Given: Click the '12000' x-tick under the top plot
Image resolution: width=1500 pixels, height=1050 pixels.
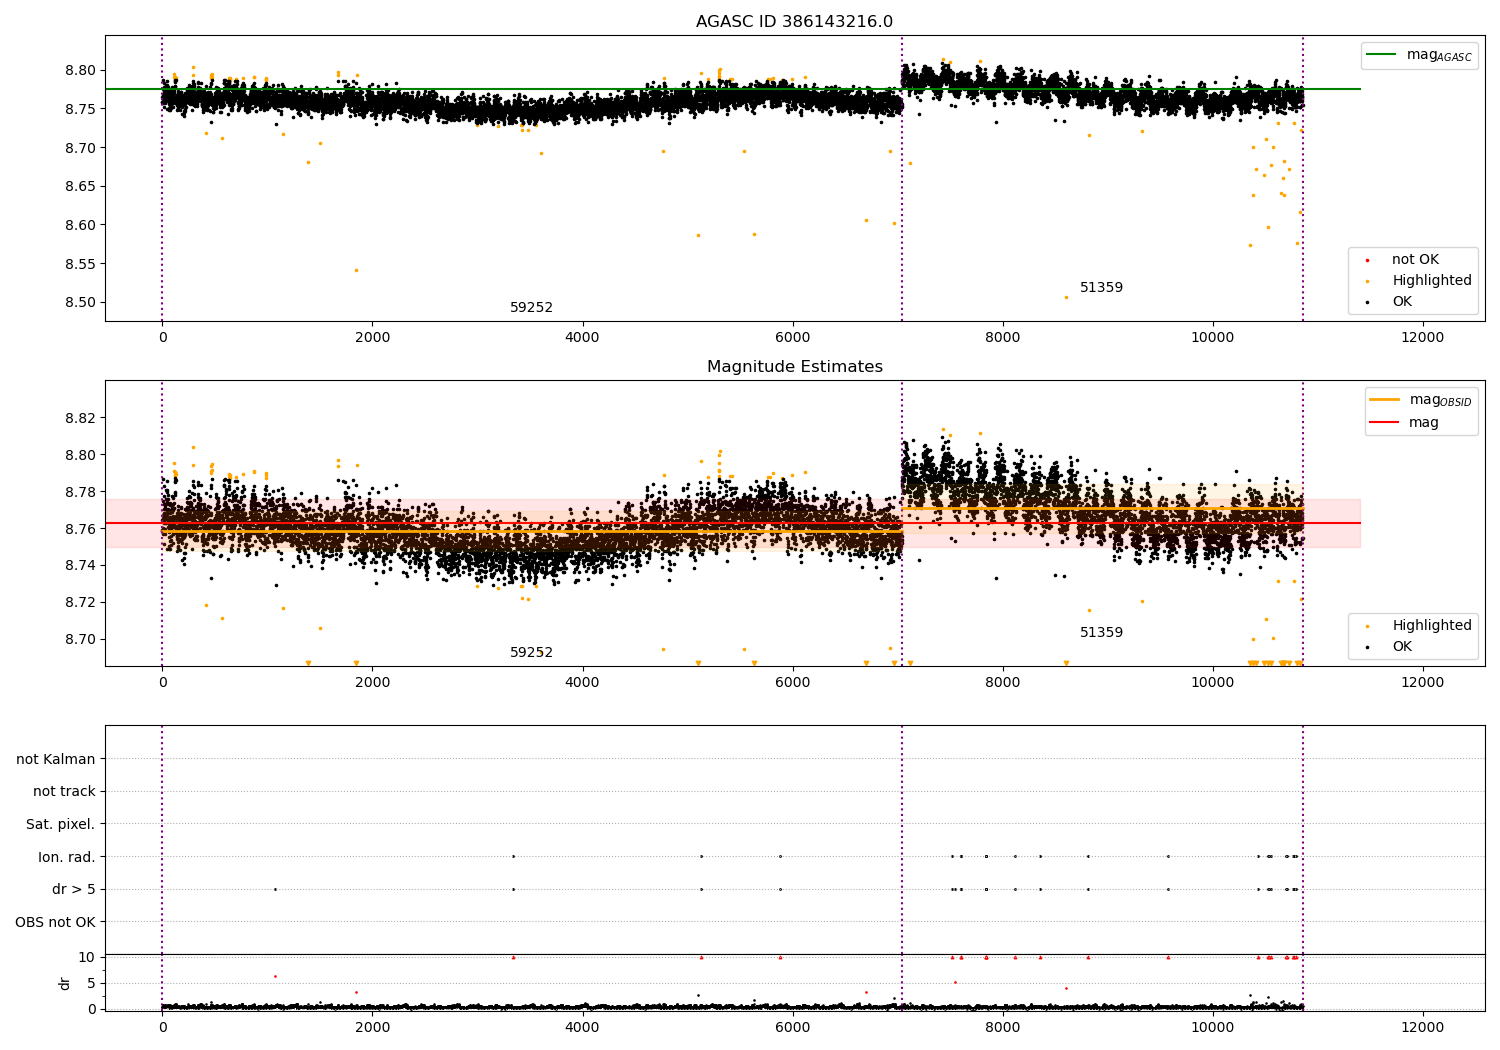Looking at the screenshot, I should point(1423,338).
